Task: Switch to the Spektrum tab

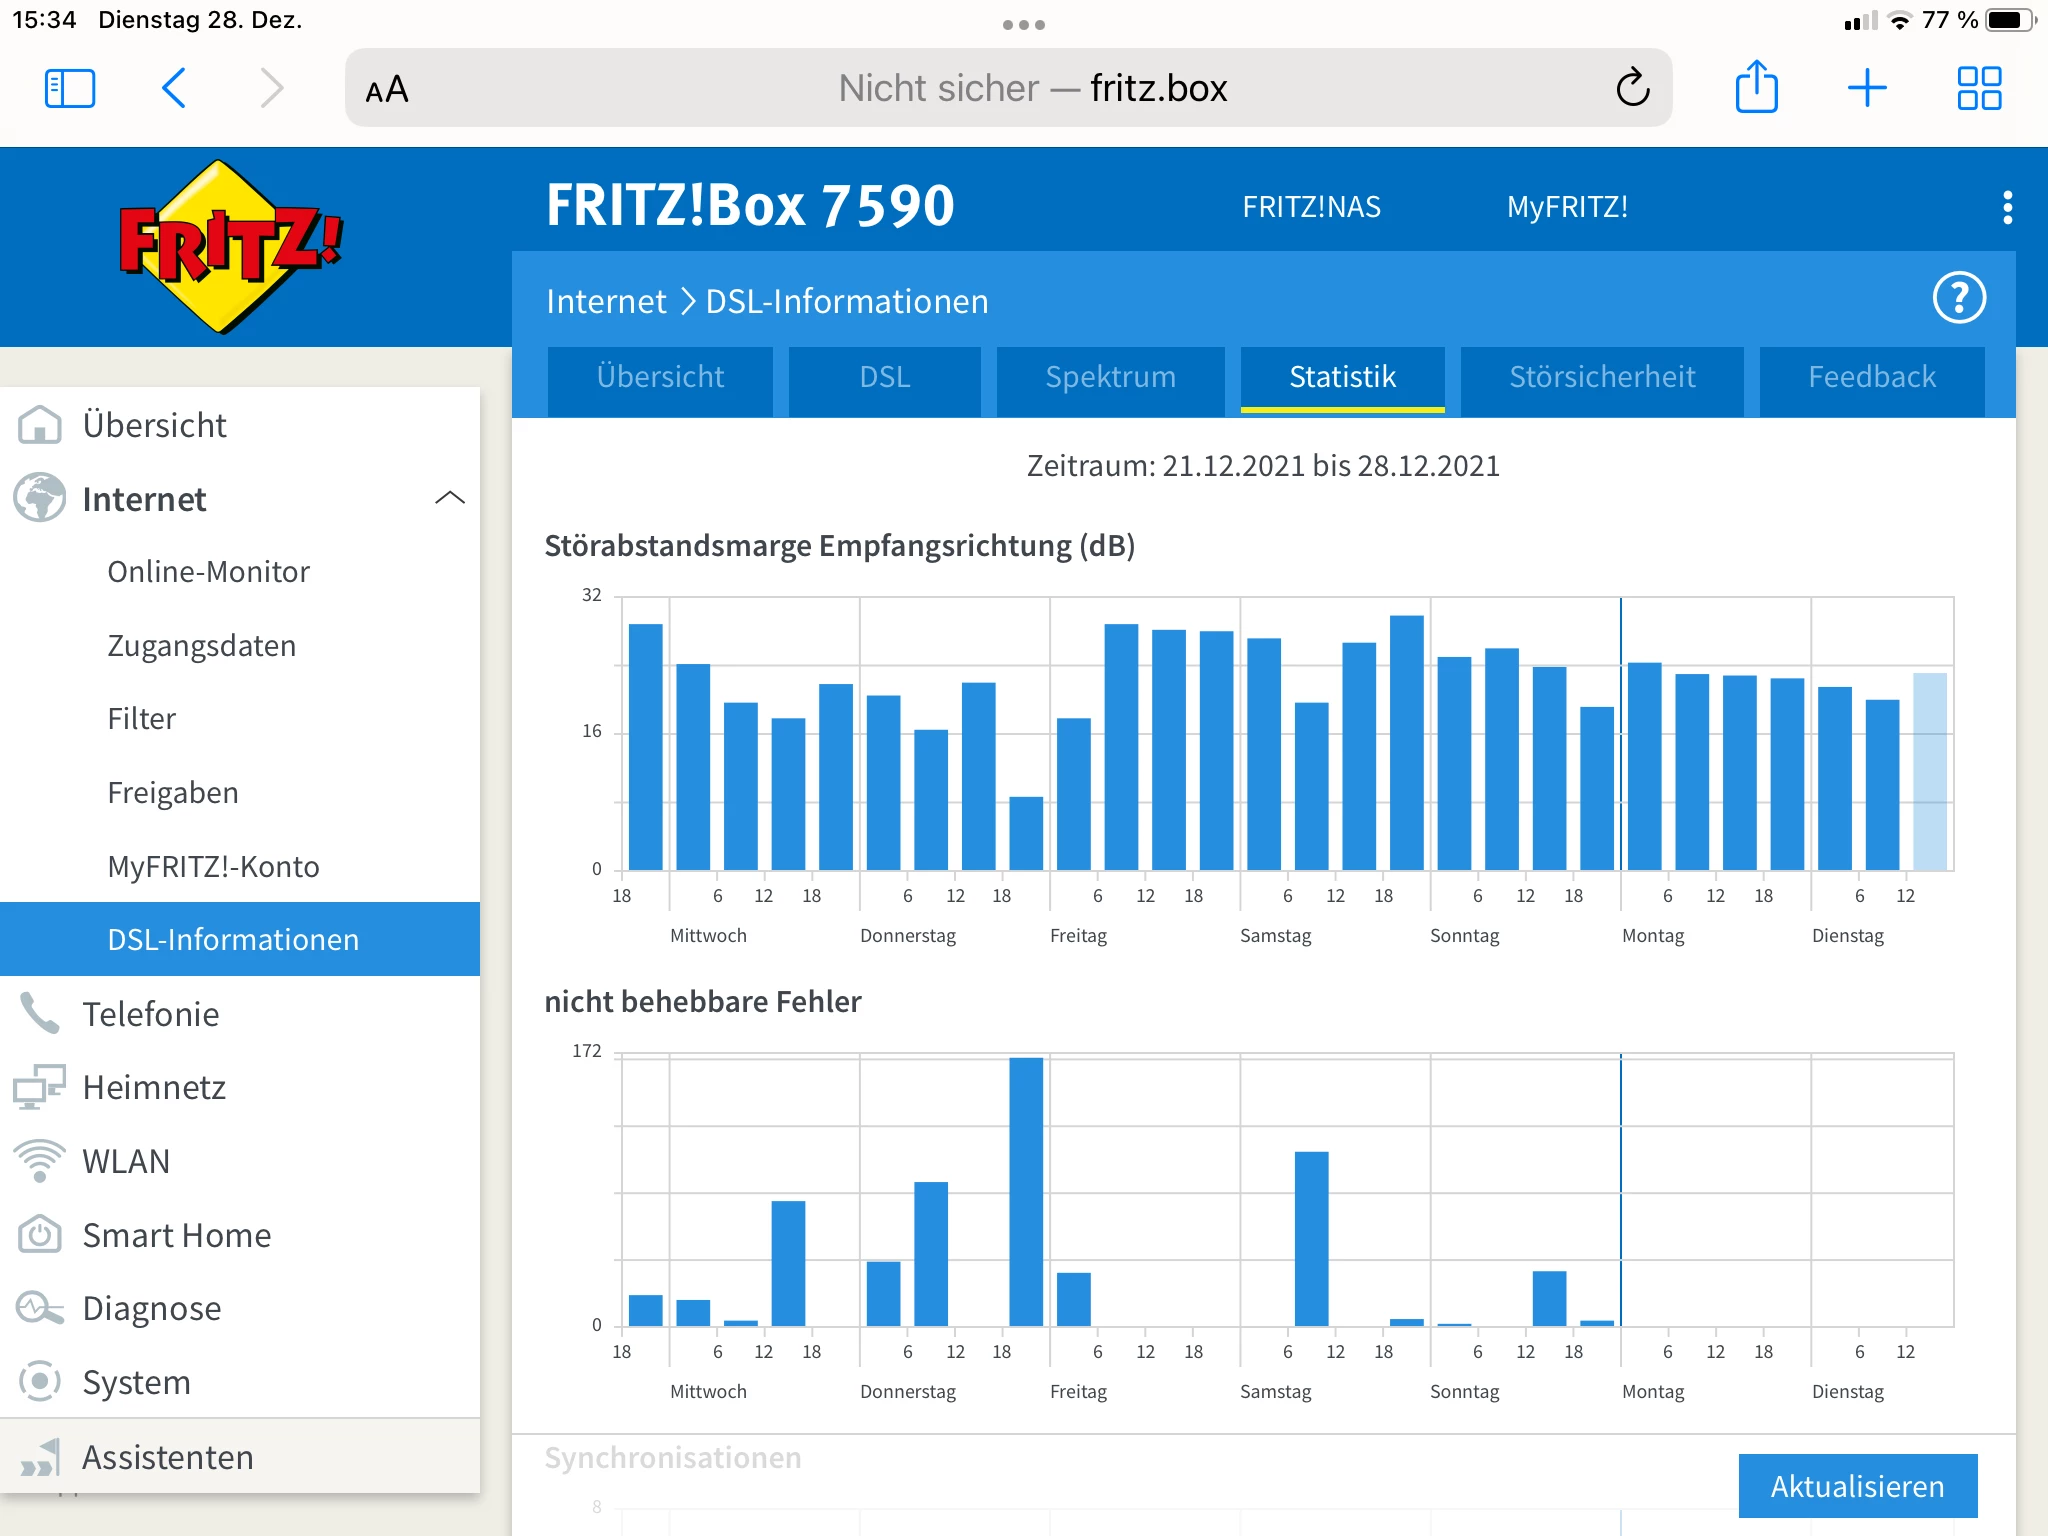Action: pos(1110,377)
